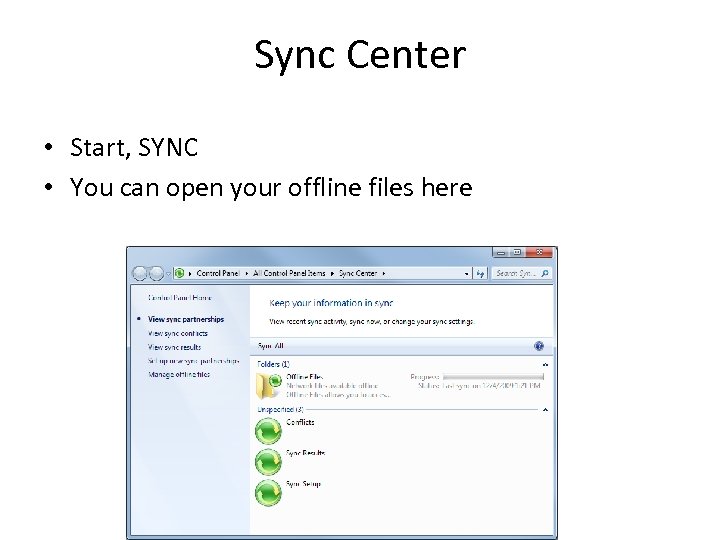This screenshot has width=720, height=540.
Task: Collapse the Unspecified (3) group
Action: click(546, 410)
